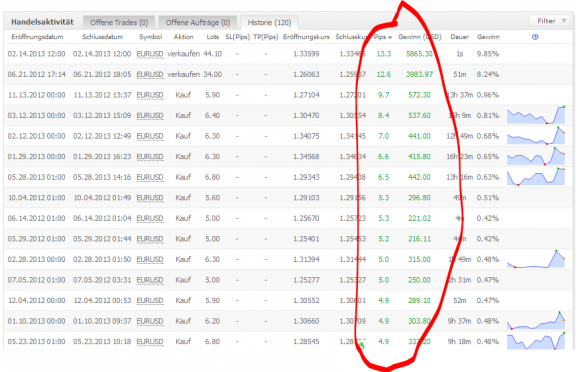Open EURUSD link in 01.10.2013 row
This screenshot has width=580, height=372.
(x=150, y=321)
